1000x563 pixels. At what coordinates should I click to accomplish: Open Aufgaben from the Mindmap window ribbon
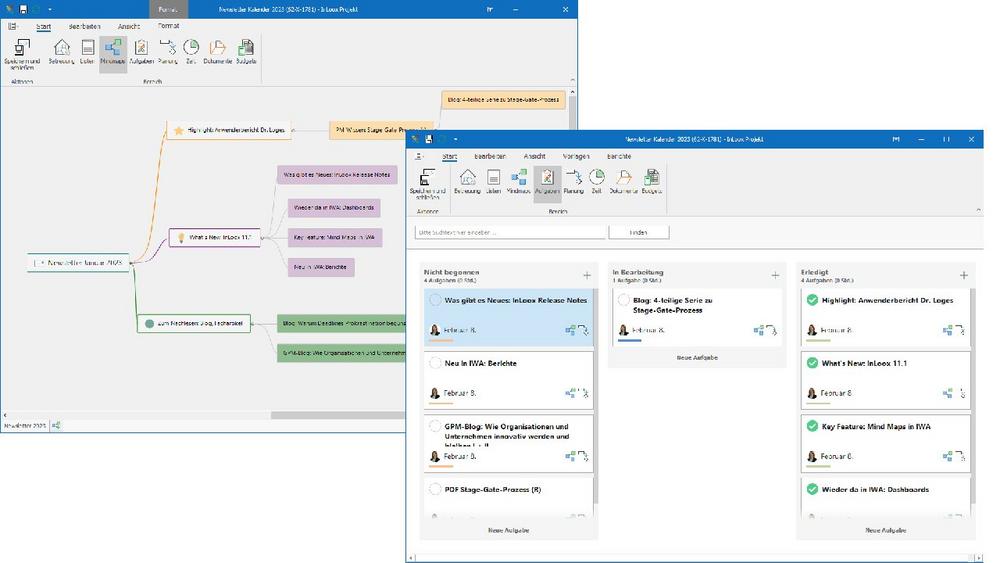click(x=141, y=52)
